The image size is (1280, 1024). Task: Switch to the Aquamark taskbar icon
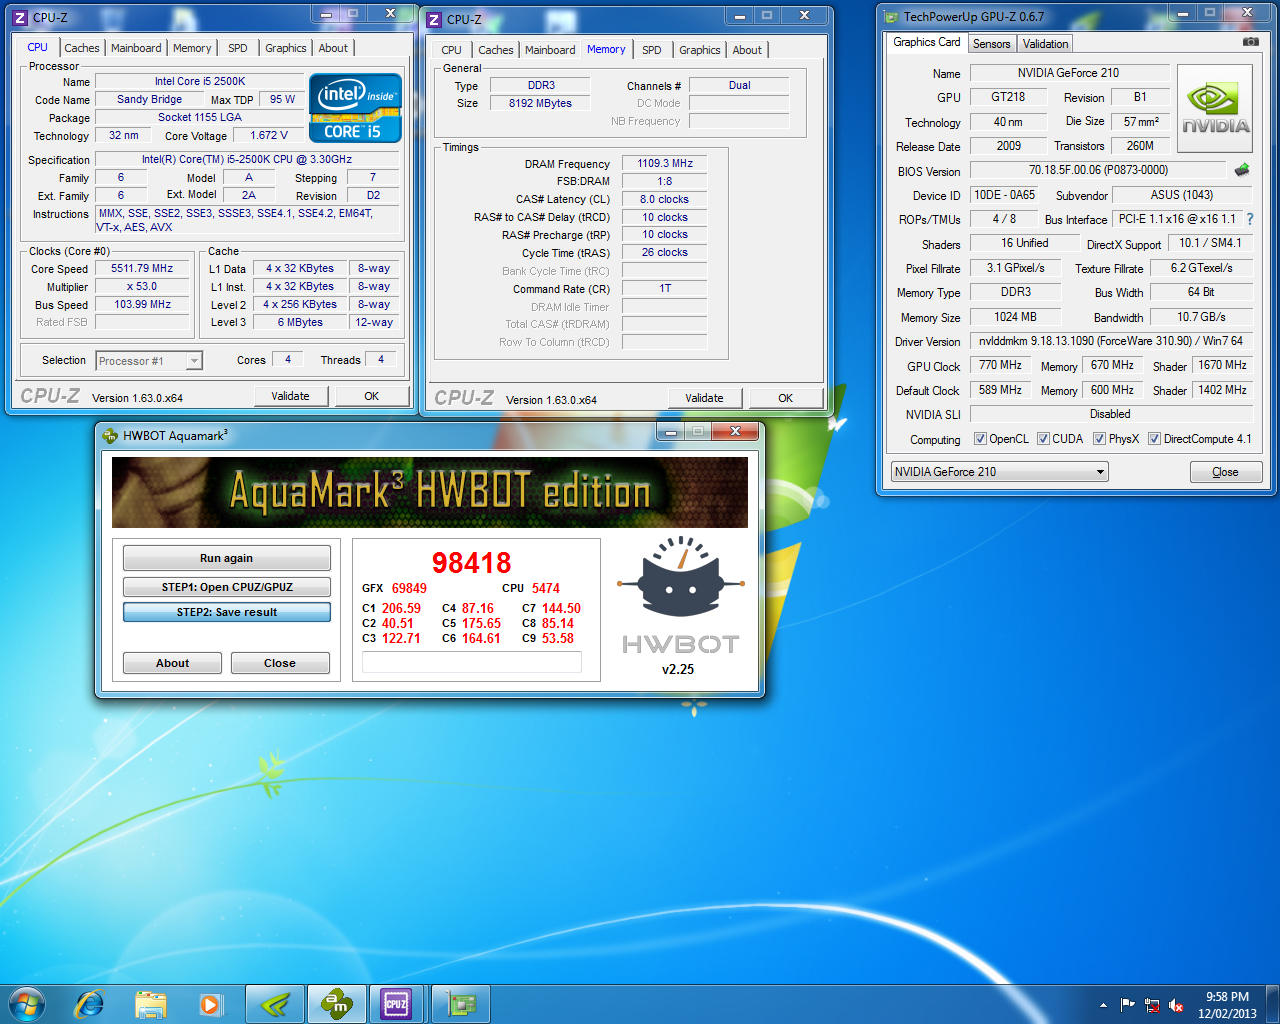click(336, 1004)
